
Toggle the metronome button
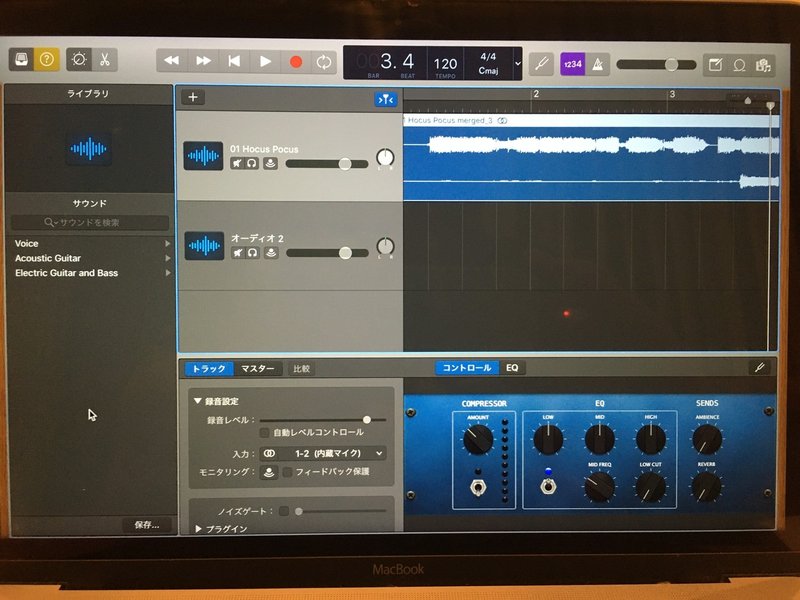[x=597, y=64]
